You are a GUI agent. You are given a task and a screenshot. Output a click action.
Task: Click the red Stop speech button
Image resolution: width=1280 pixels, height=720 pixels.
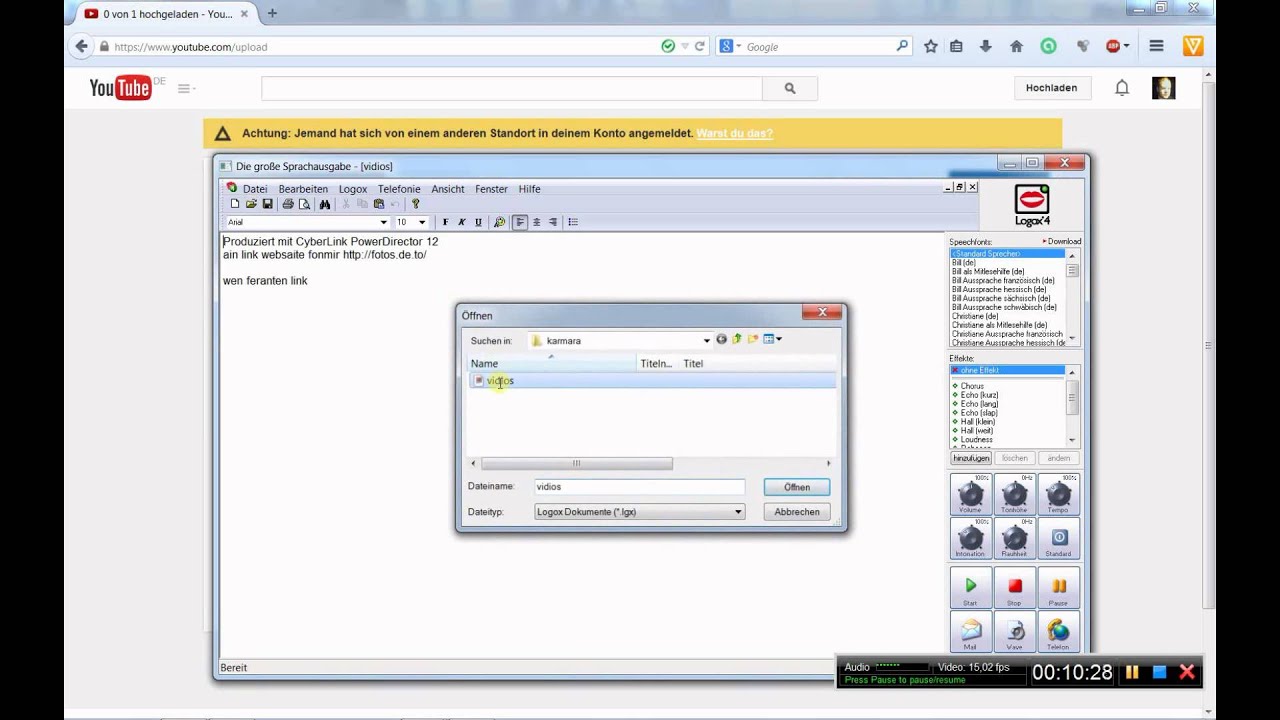tap(1014, 587)
